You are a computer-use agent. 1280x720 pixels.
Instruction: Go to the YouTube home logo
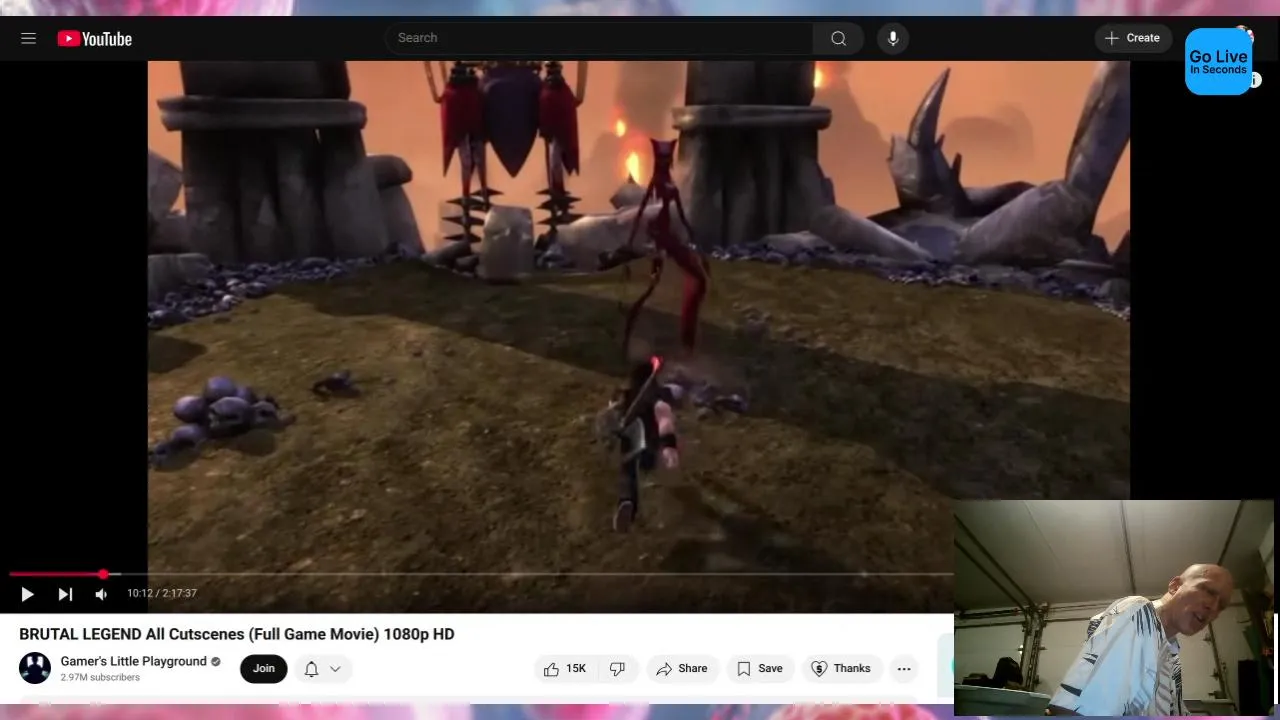coord(95,39)
